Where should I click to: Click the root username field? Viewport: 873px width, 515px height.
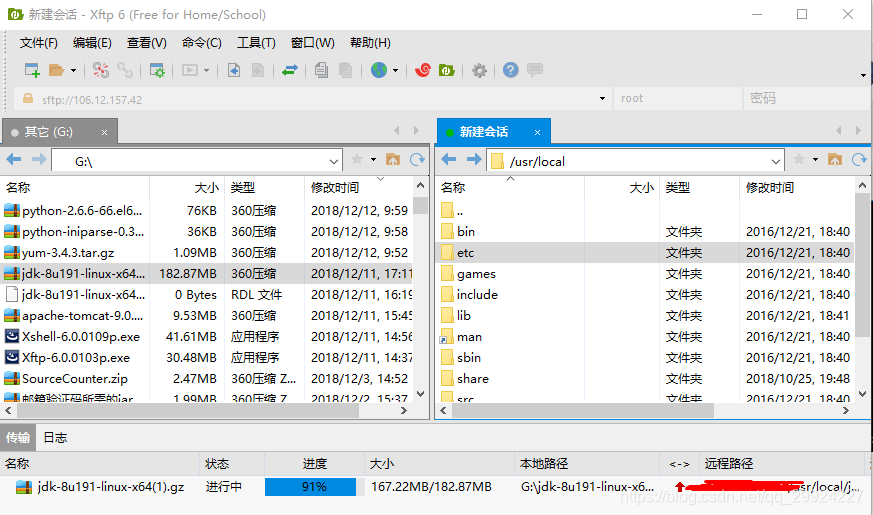click(678, 99)
